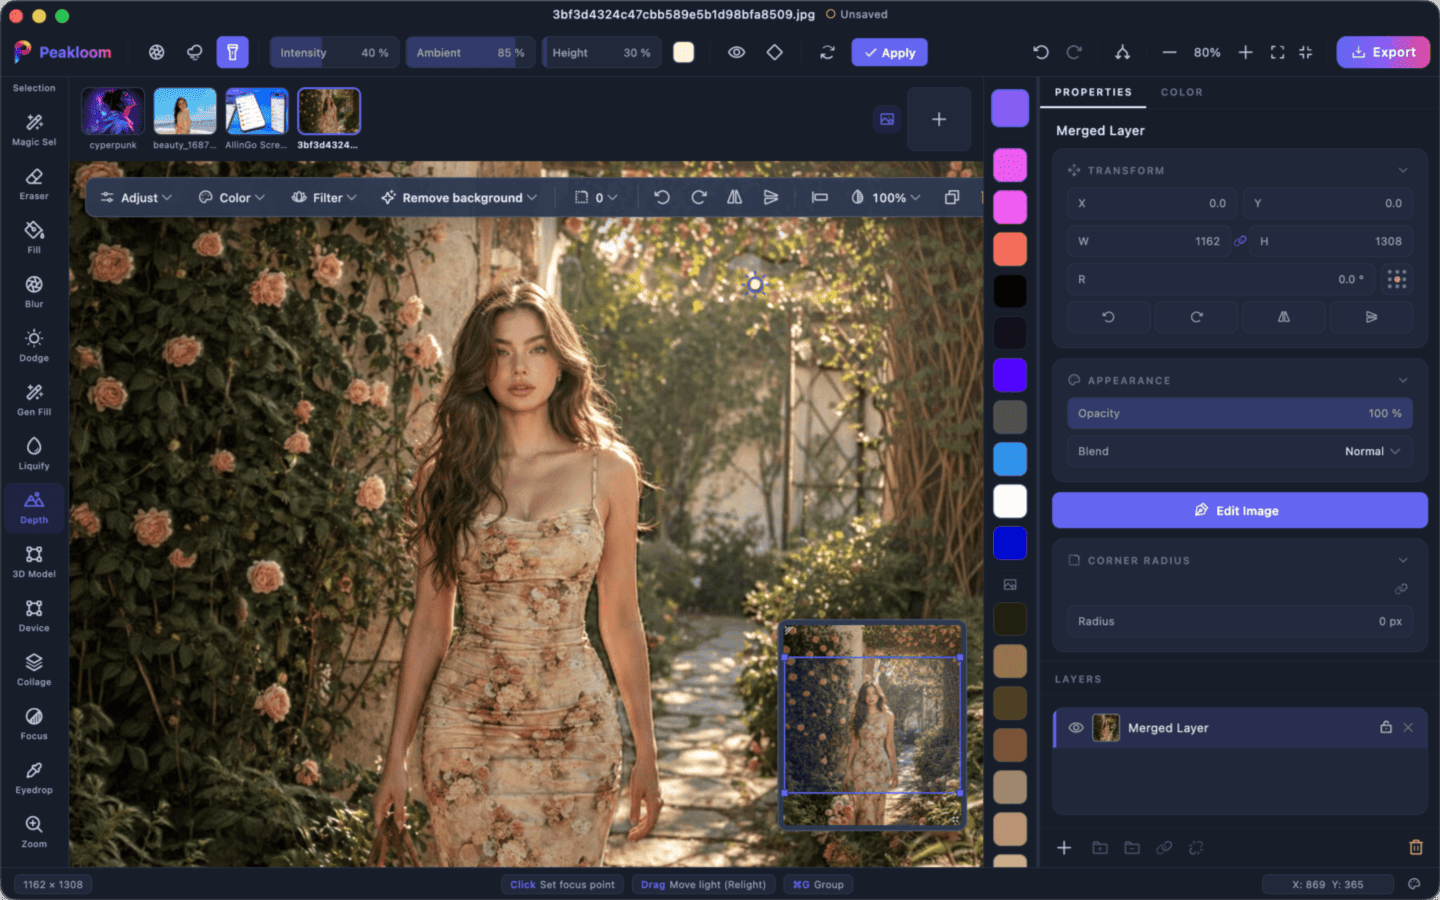Undo using the top bar undo arrow
Viewport: 1440px width, 900px height.
point(1041,52)
